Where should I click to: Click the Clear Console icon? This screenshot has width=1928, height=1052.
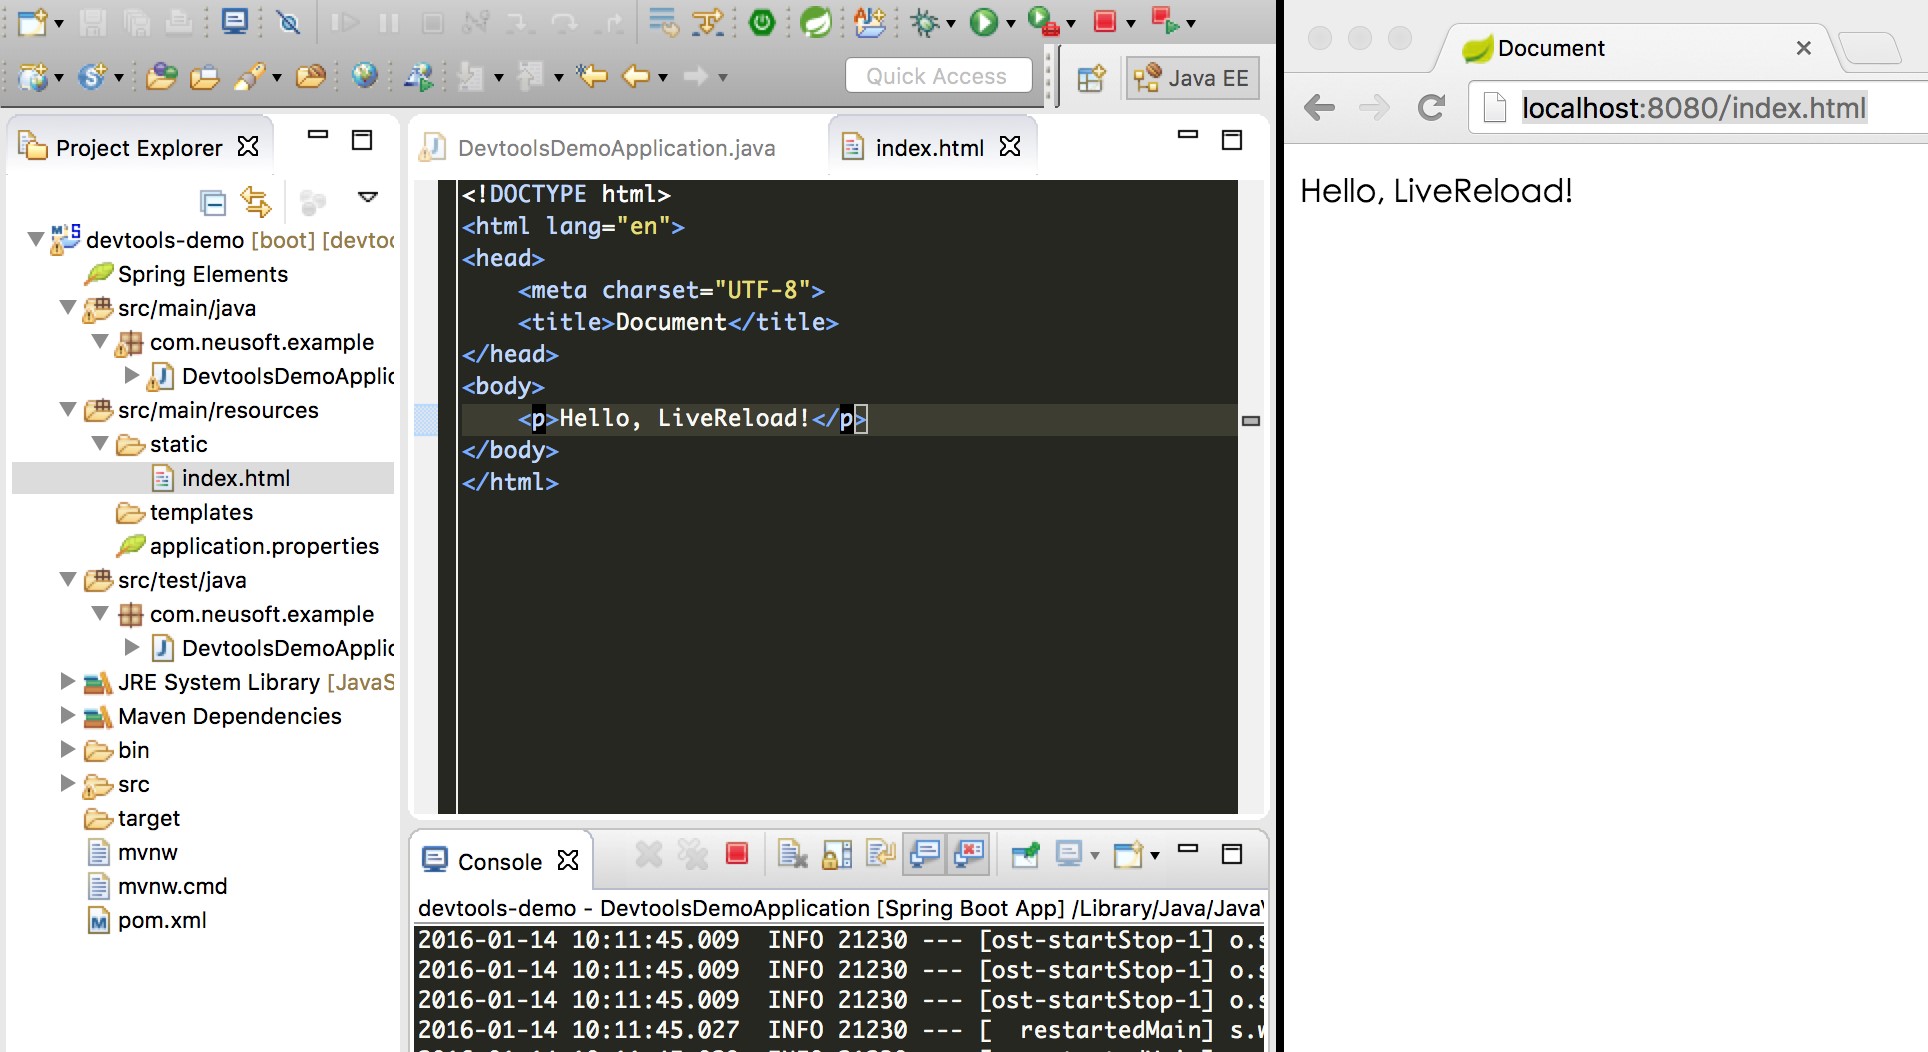pyautogui.click(x=792, y=854)
